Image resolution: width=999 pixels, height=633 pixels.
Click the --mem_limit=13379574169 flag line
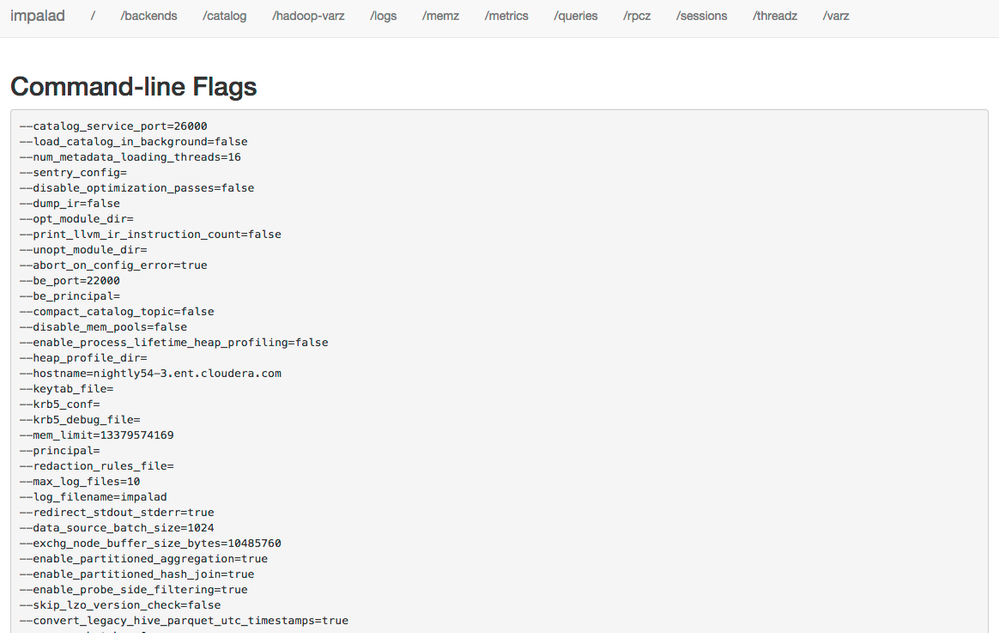pos(96,435)
